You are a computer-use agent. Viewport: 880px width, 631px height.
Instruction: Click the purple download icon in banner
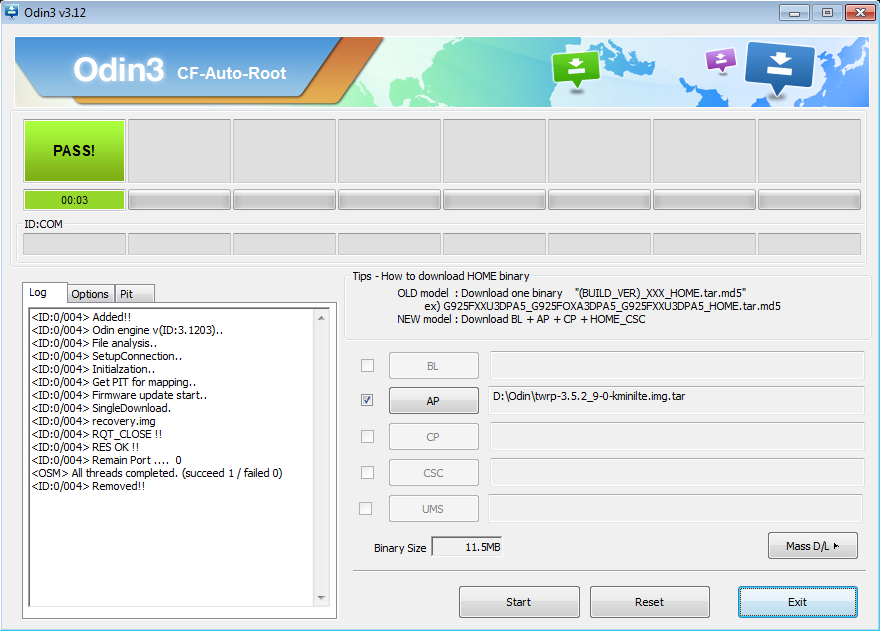click(720, 59)
